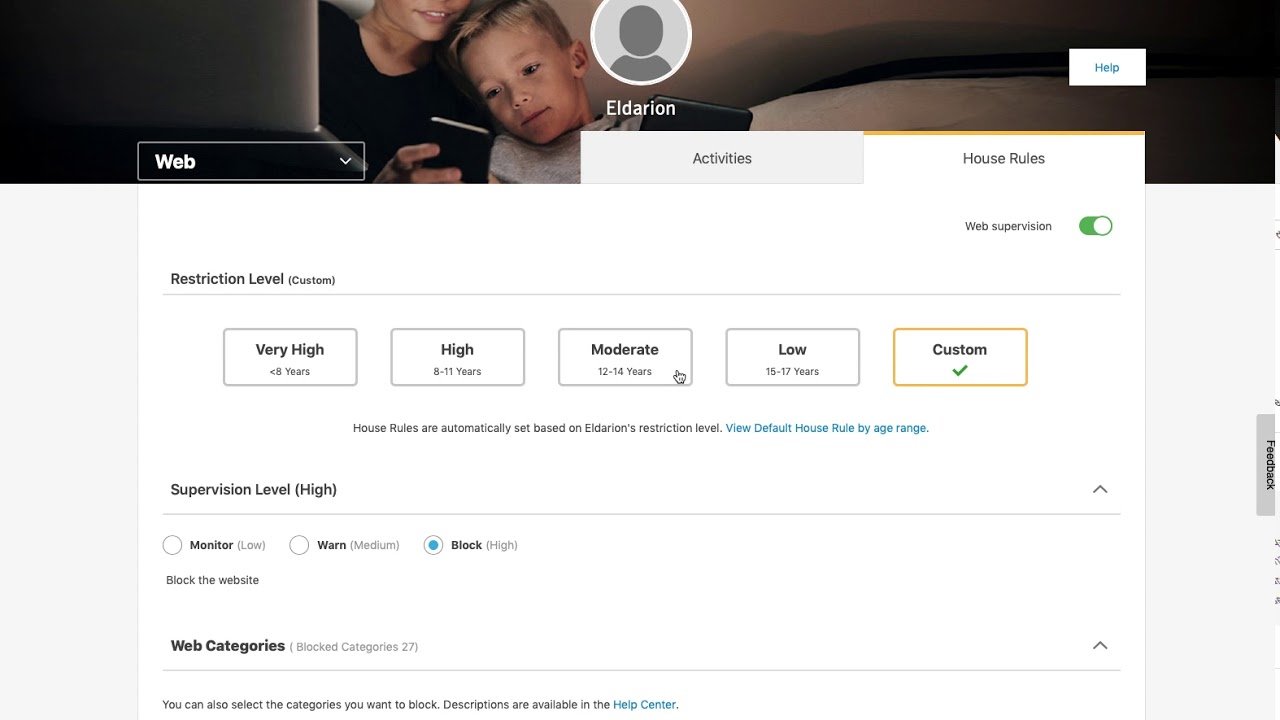Open the House Rules tab
The width and height of the screenshot is (1280, 720).
coord(1003,158)
